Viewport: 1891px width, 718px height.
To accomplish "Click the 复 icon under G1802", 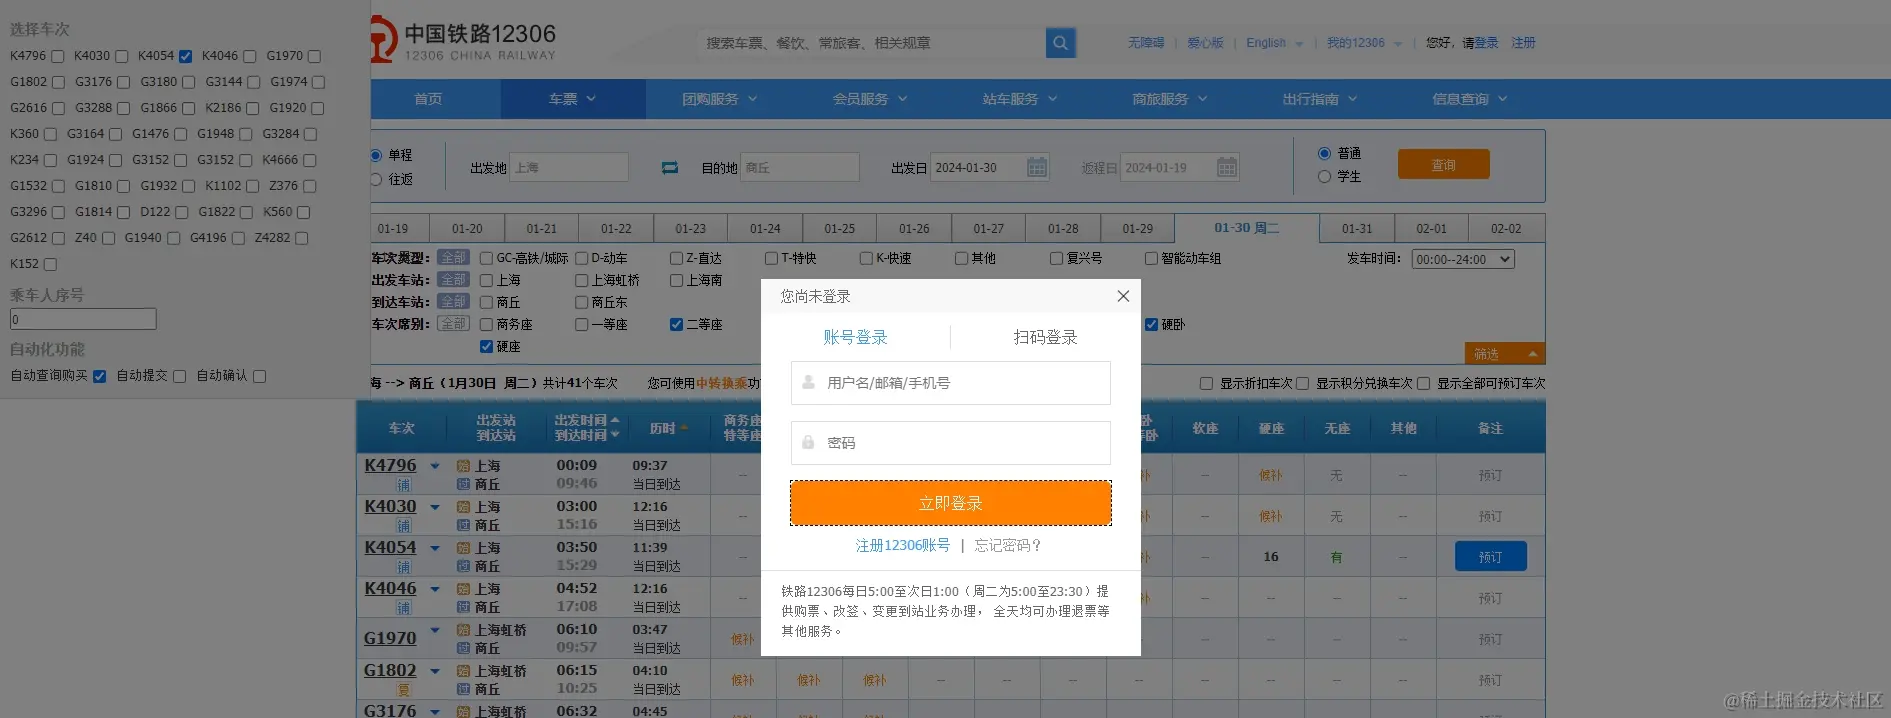I will 403,690.
